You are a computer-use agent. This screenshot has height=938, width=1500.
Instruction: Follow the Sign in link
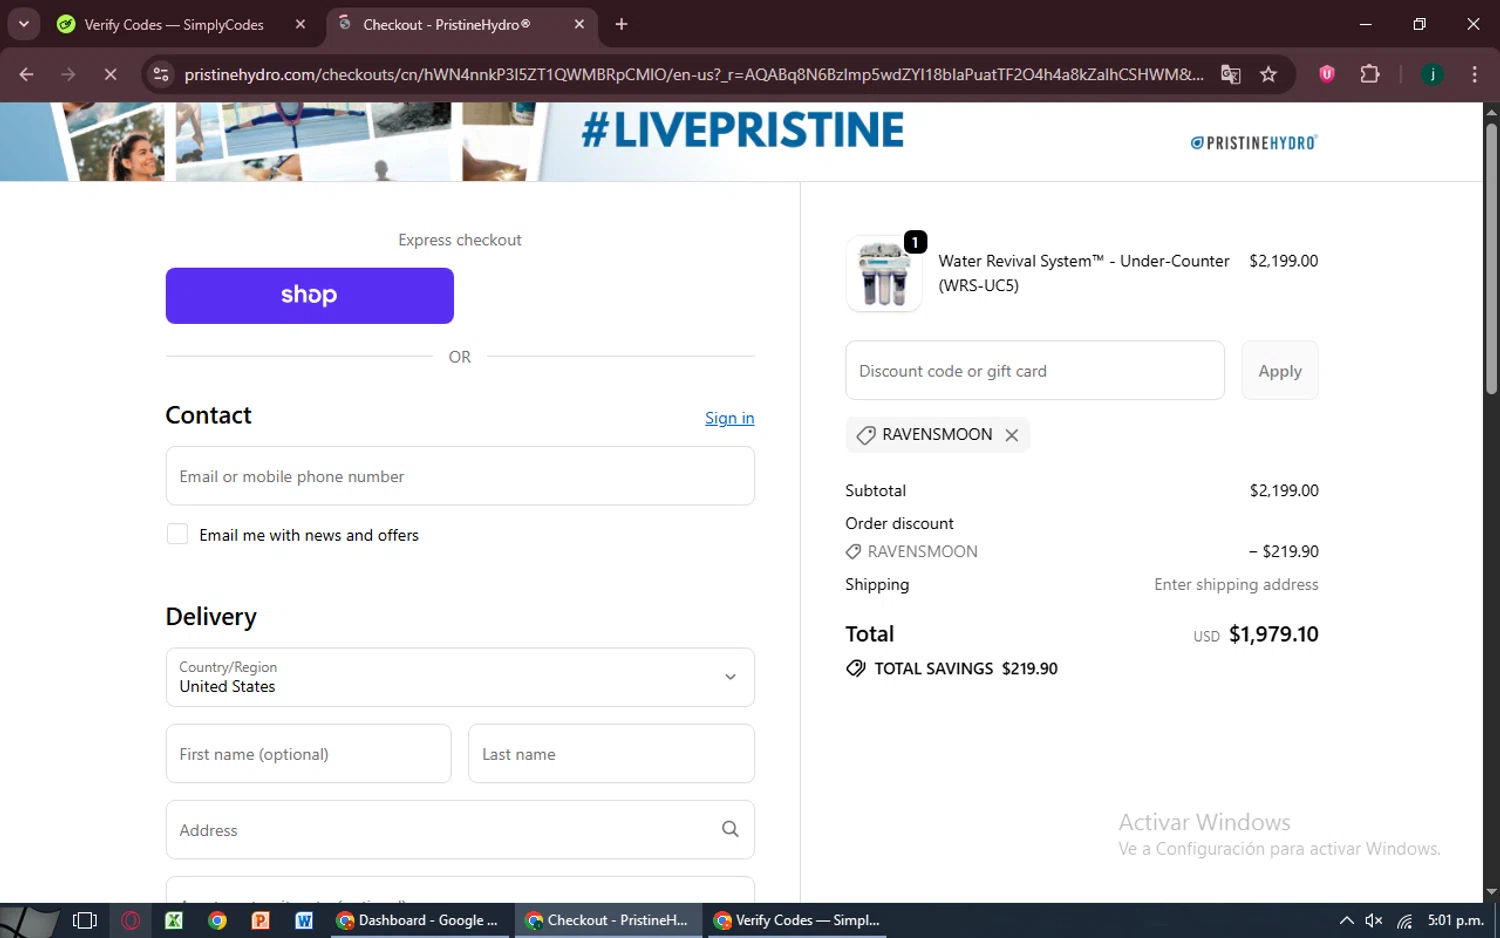729,418
